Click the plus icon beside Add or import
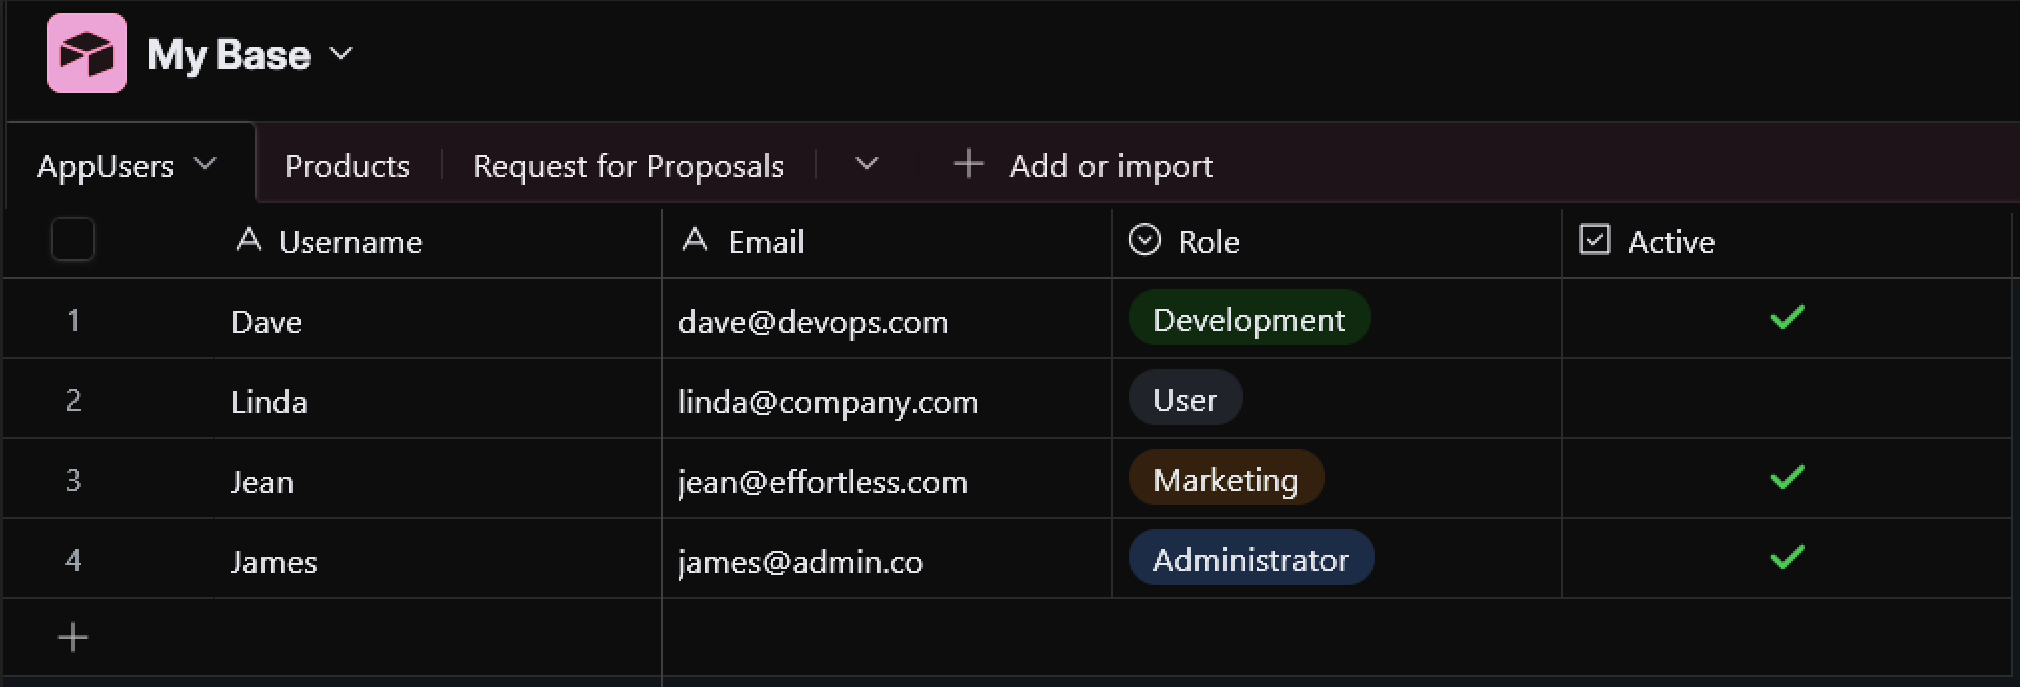The height and width of the screenshot is (687, 2020). click(968, 164)
